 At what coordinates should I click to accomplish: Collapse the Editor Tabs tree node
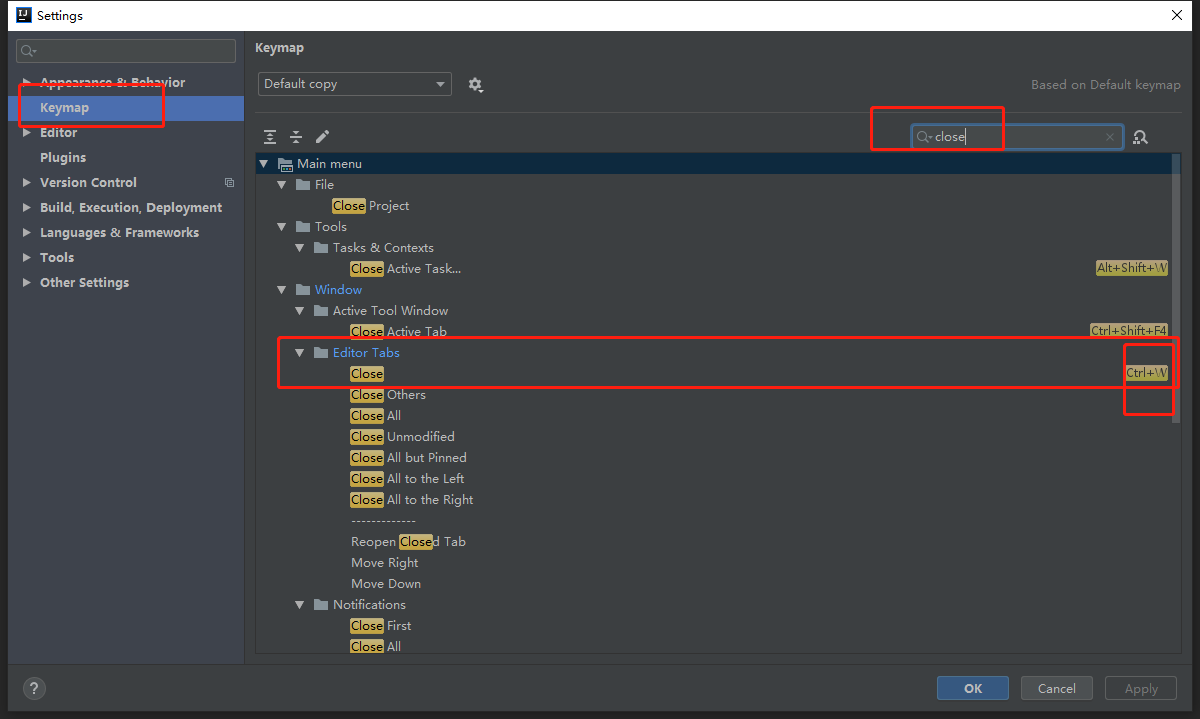pos(299,352)
